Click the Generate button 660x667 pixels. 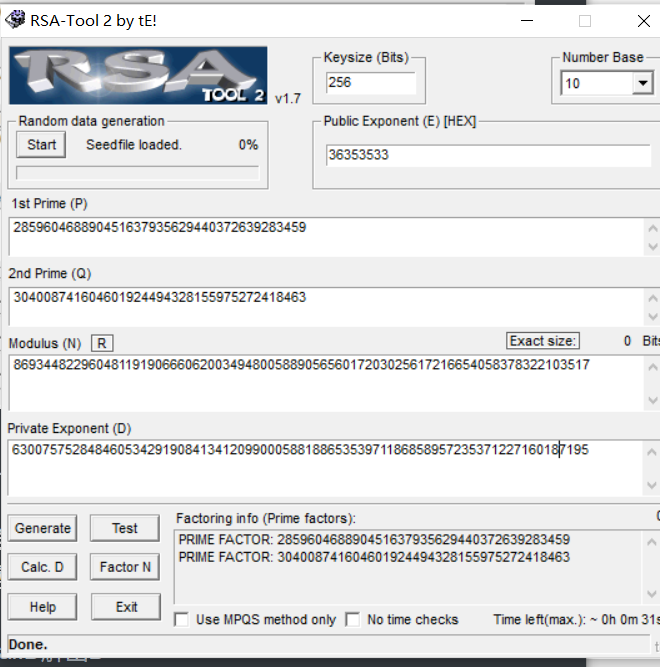coord(43,528)
